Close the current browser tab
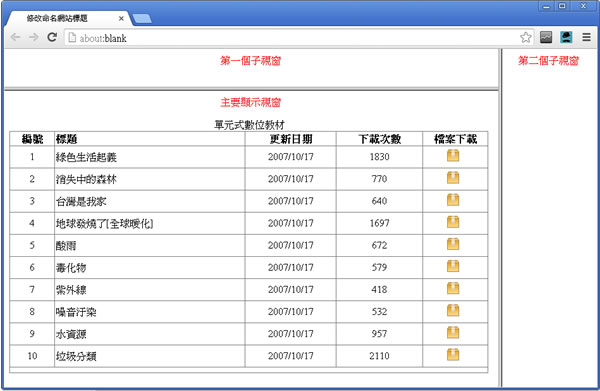Image resolution: width=600 pixels, height=391 pixels. pos(121,18)
